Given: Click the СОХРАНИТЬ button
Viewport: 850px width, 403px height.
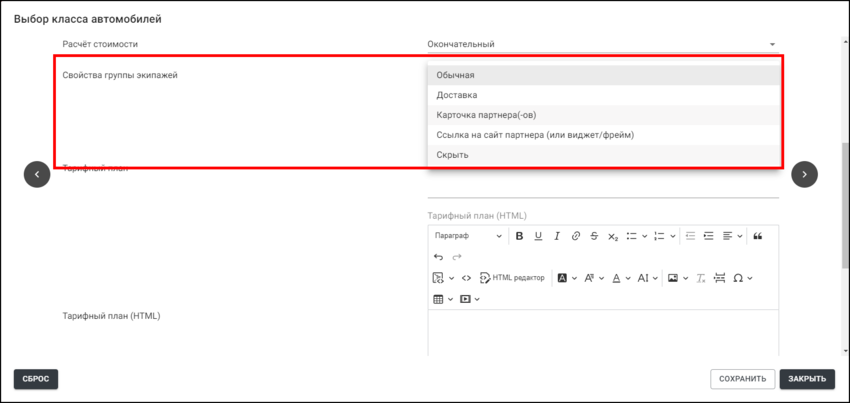Looking at the screenshot, I should click(742, 379).
